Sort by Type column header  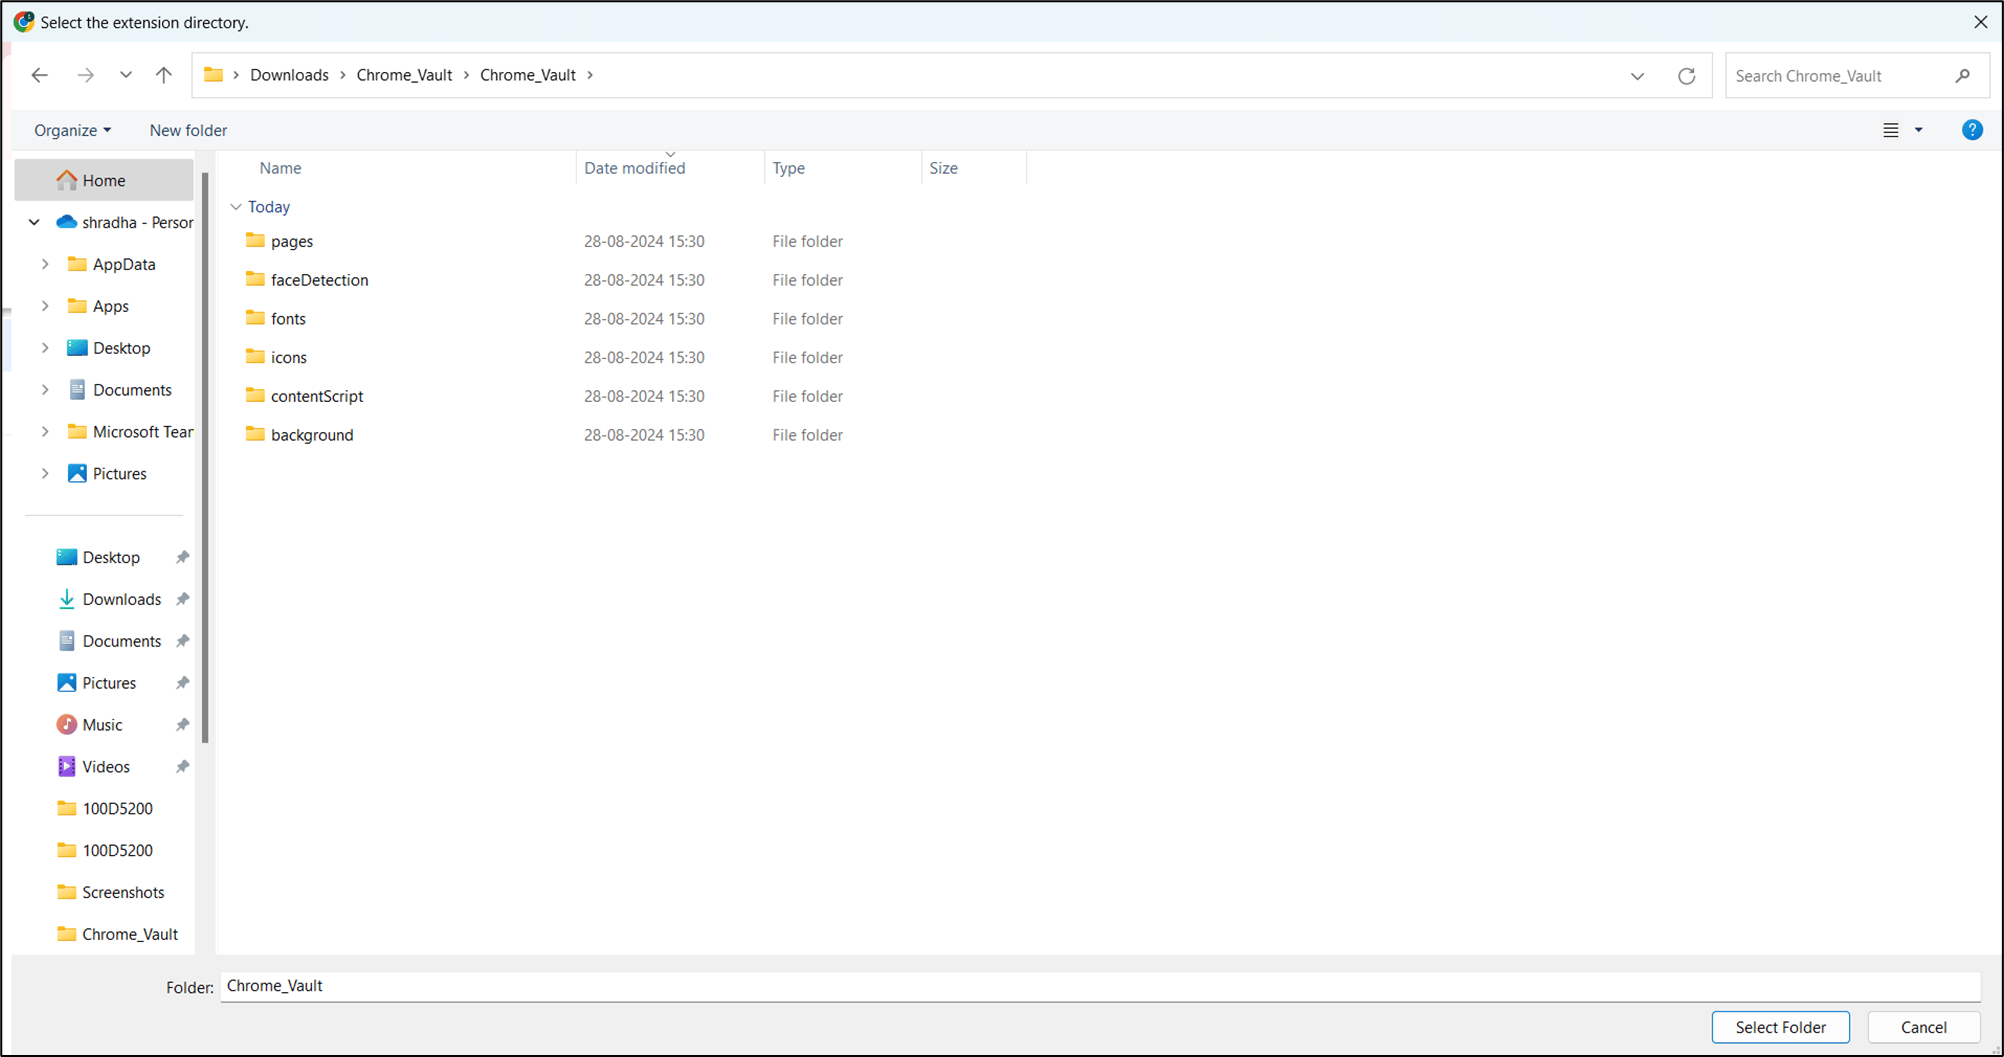[x=788, y=168]
